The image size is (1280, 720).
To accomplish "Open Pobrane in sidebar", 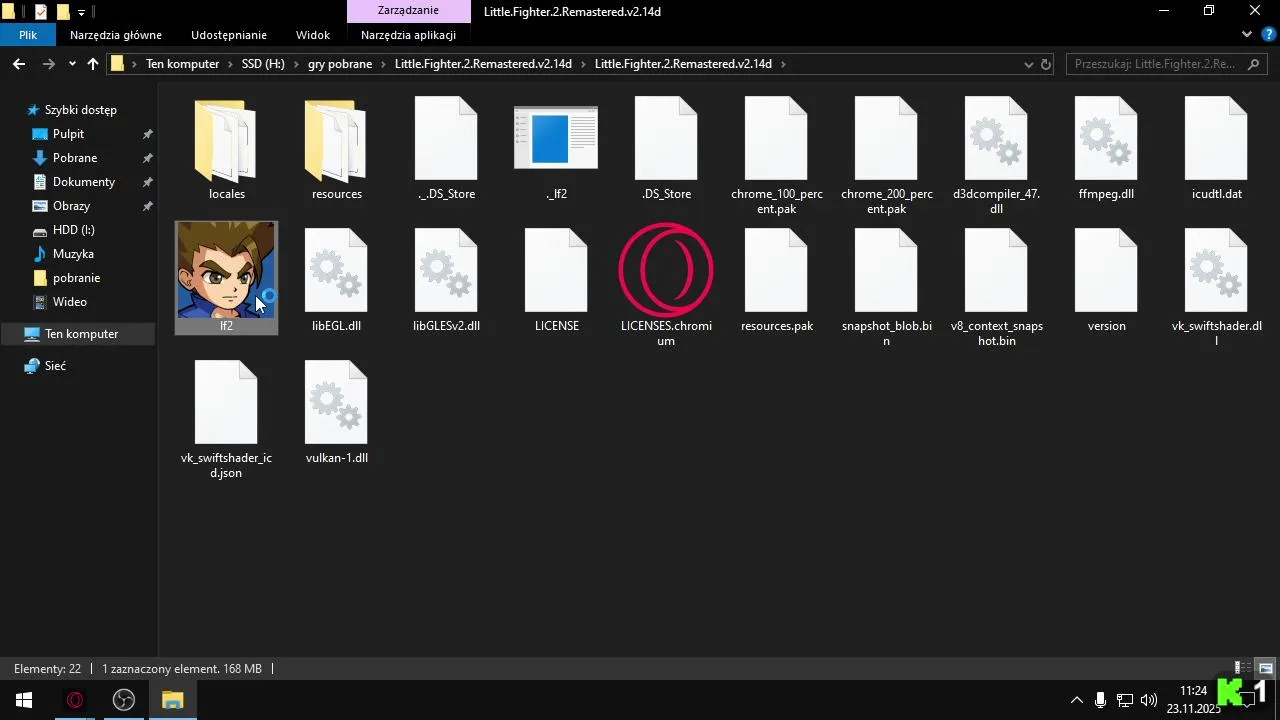I will click(75, 158).
